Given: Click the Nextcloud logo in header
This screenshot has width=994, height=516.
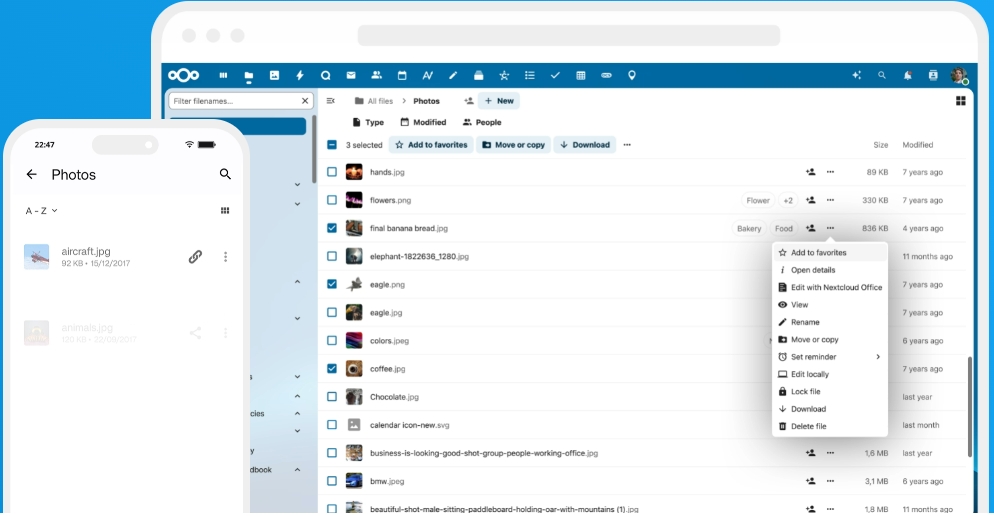Looking at the screenshot, I should coord(183,75).
